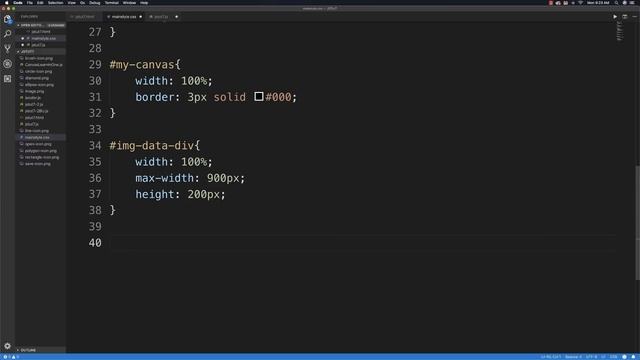Open the Terminal menu
The width and height of the screenshot is (640, 360).
111,2
